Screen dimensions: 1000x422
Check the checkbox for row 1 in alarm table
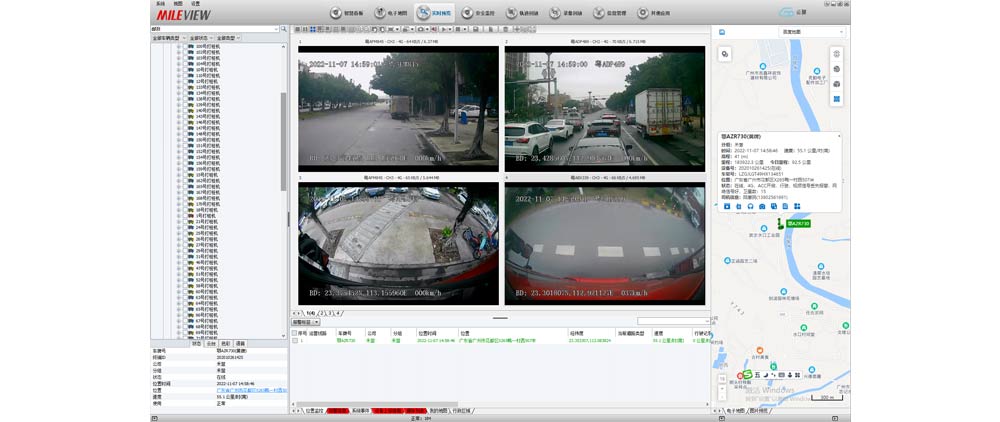(295, 341)
